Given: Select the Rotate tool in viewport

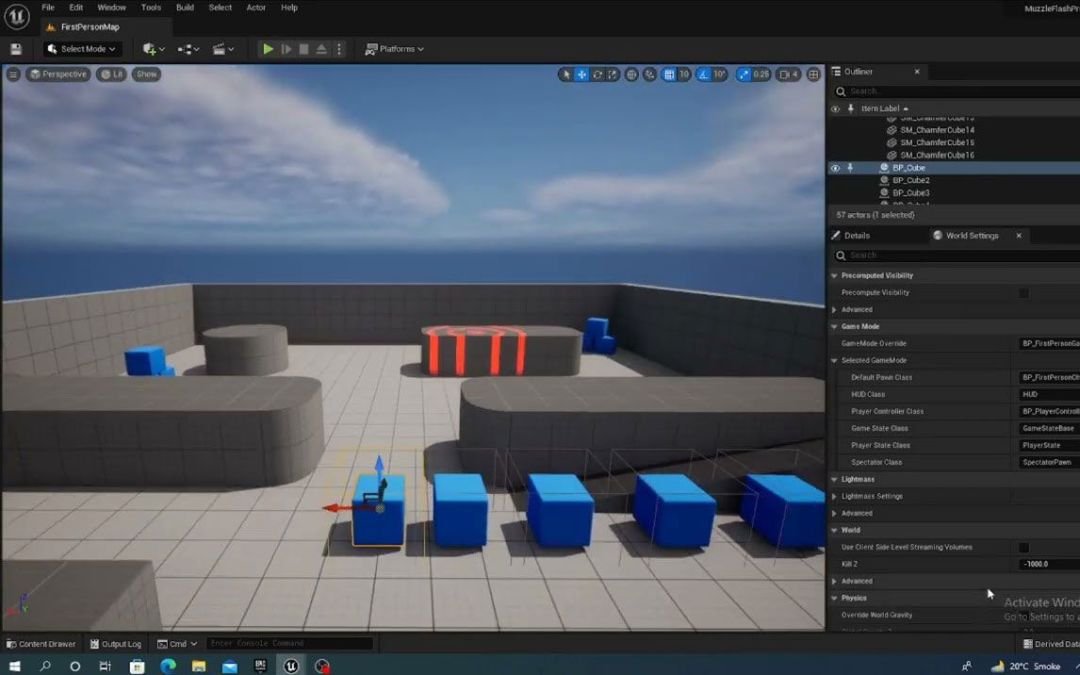Looking at the screenshot, I should [x=597, y=74].
